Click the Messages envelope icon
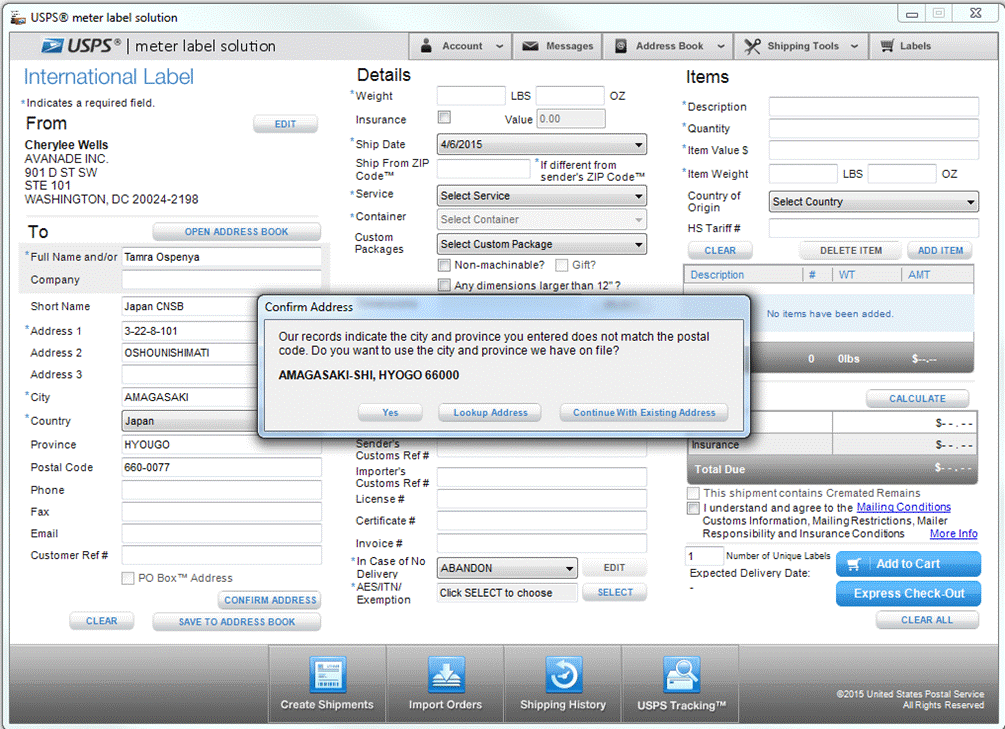This screenshot has height=729, width=1005. pyautogui.click(x=530, y=46)
